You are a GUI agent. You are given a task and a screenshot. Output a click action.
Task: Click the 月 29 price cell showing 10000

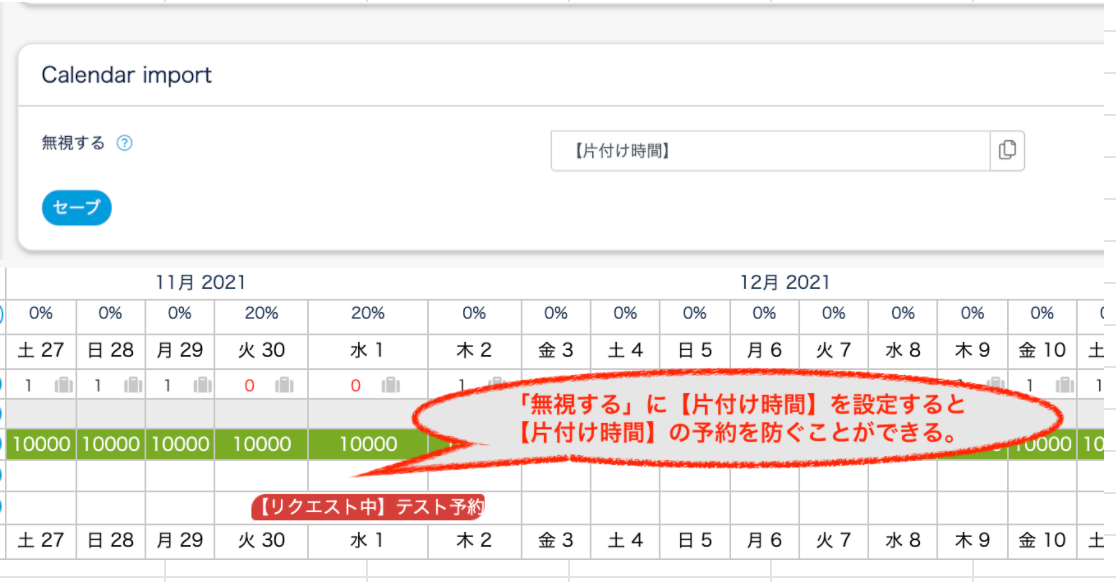pos(180,445)
